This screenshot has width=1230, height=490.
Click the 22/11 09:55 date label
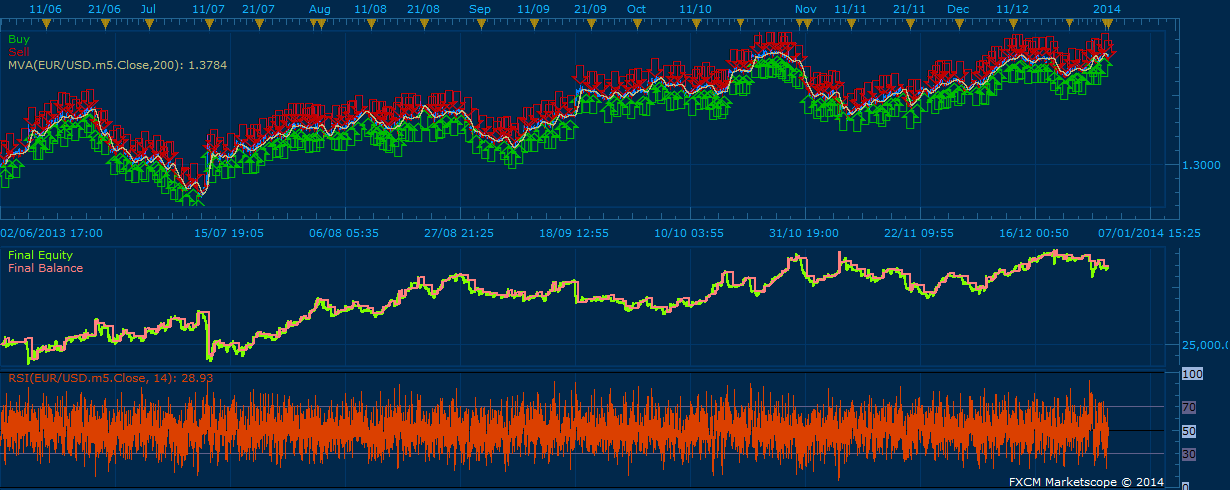[x=919, y=232]
